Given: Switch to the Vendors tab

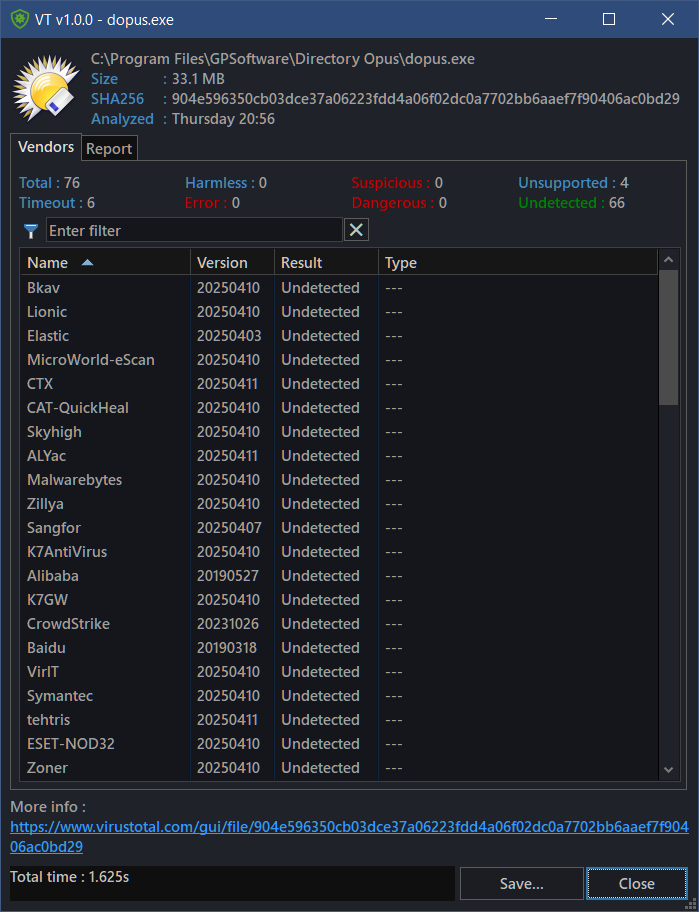Looking at the screenshot, I should [x=46, y=147].
